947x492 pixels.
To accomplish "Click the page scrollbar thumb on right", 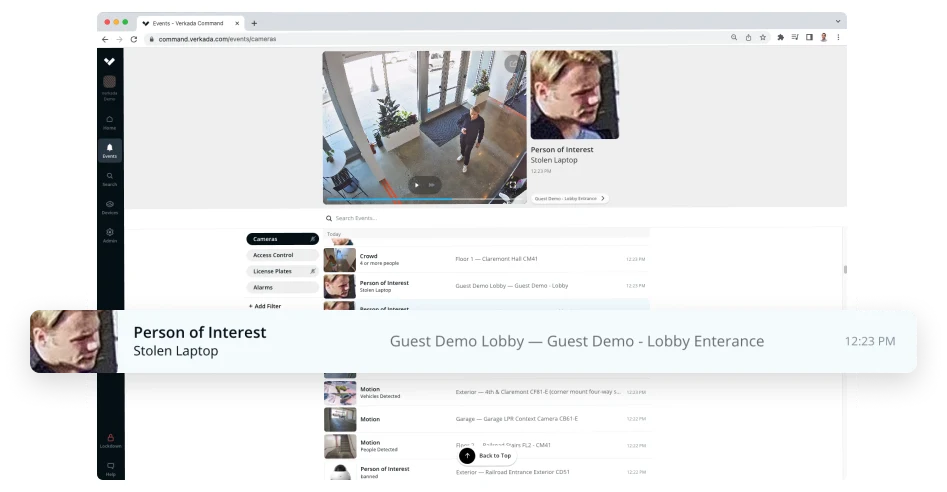I will tap(845, 269).
